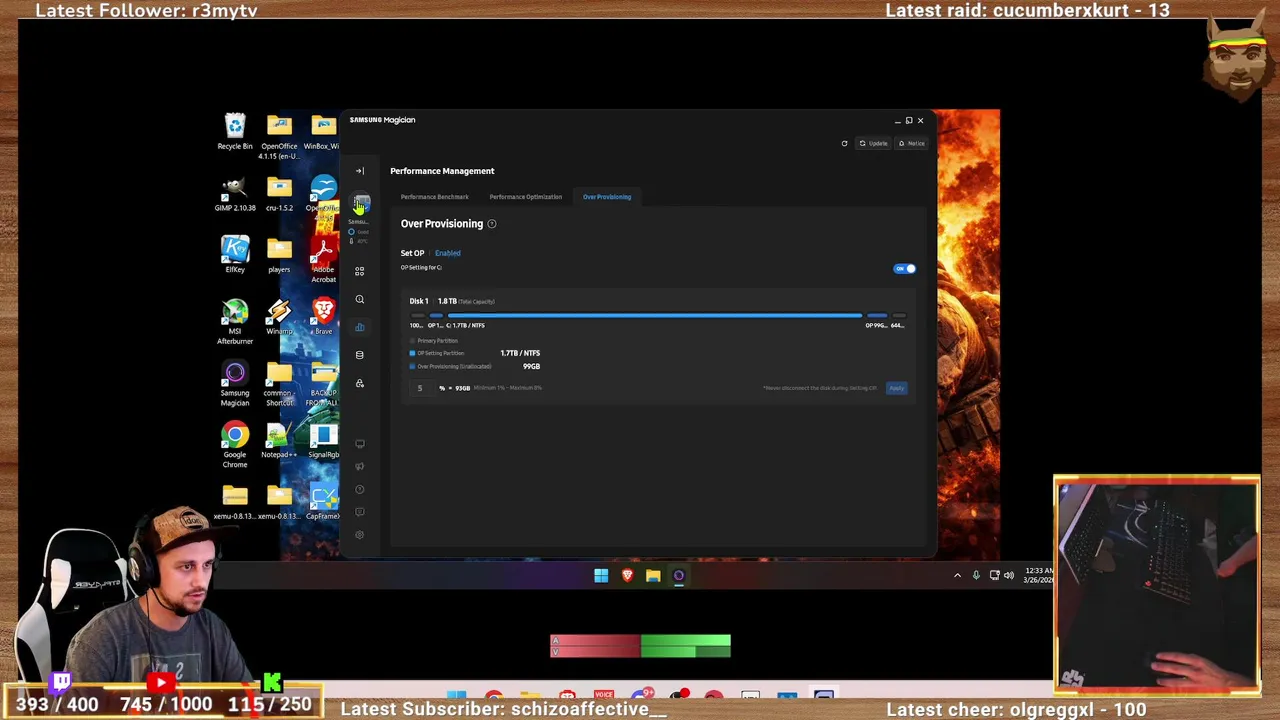Image resolution: width=1280 pixels, height=720 pixels.
Task: Click the monitor icon in lower sidebar
Action: point(360,444)
